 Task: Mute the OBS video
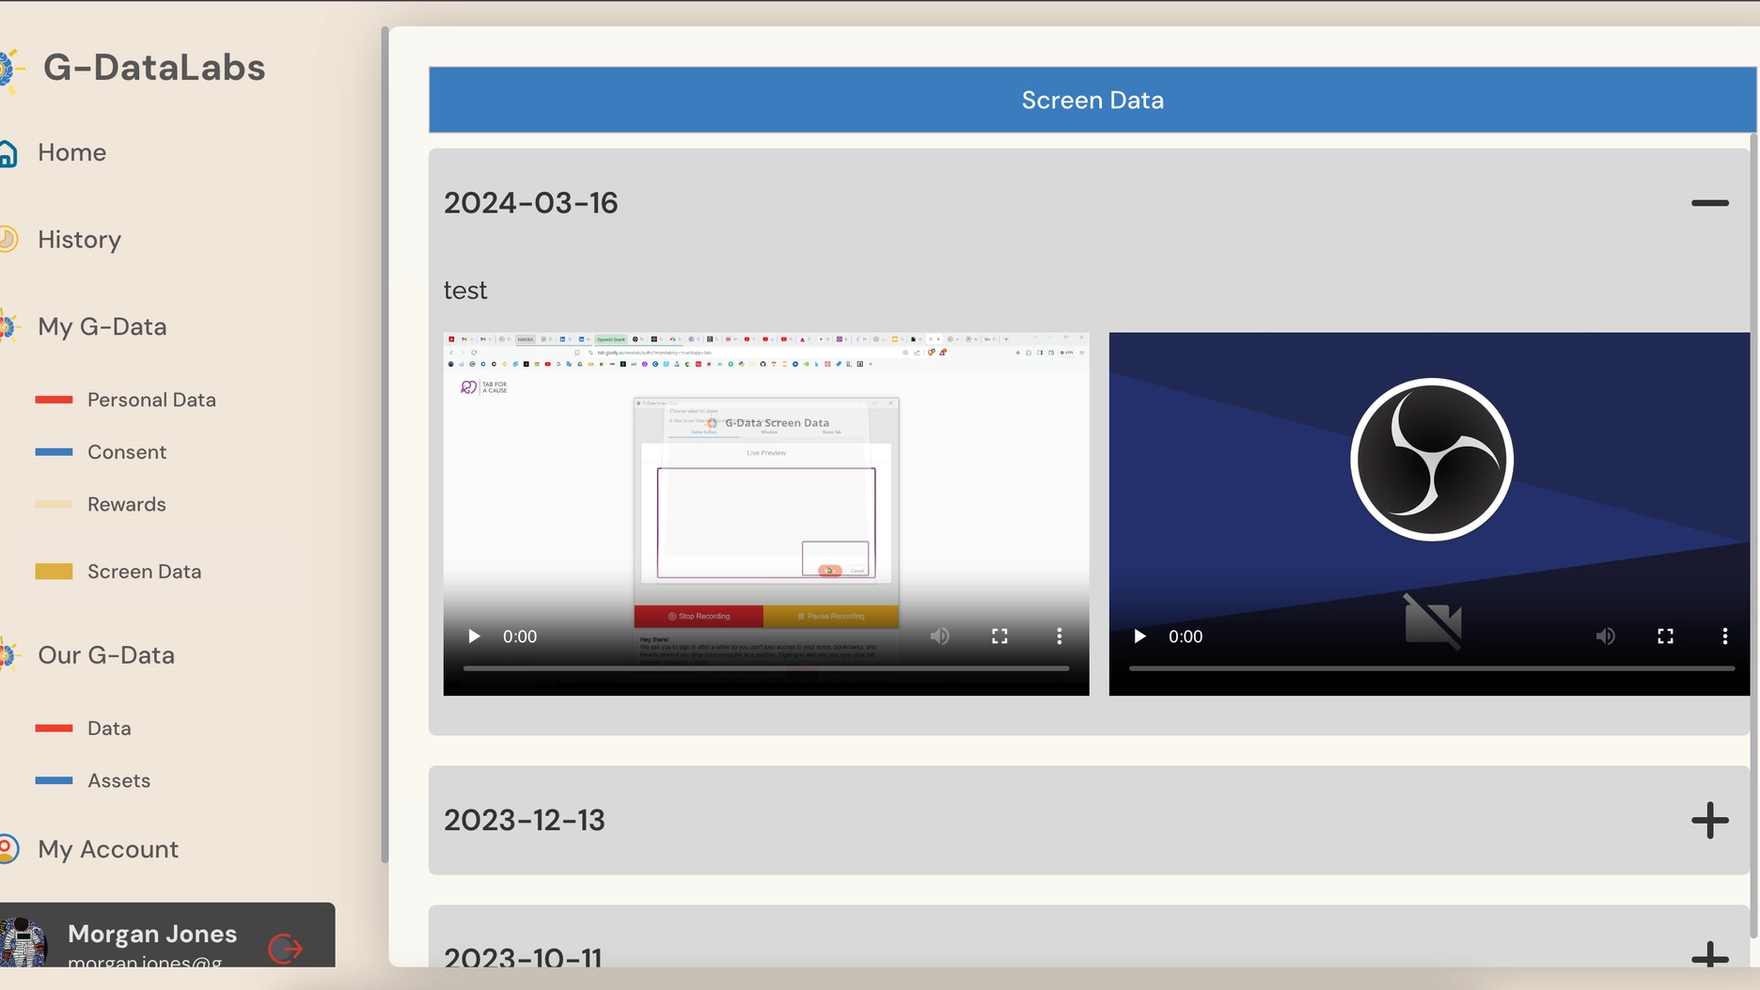(x=1606, y=636)
